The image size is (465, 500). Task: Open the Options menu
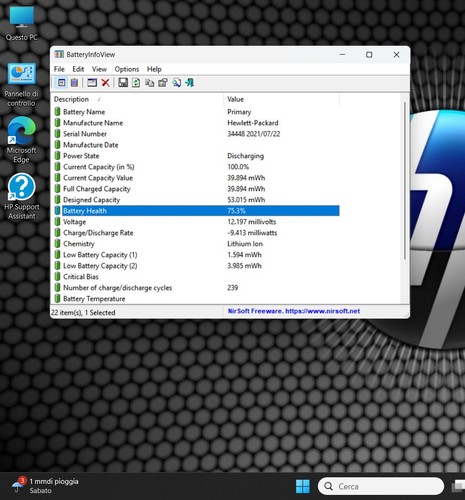127,69
